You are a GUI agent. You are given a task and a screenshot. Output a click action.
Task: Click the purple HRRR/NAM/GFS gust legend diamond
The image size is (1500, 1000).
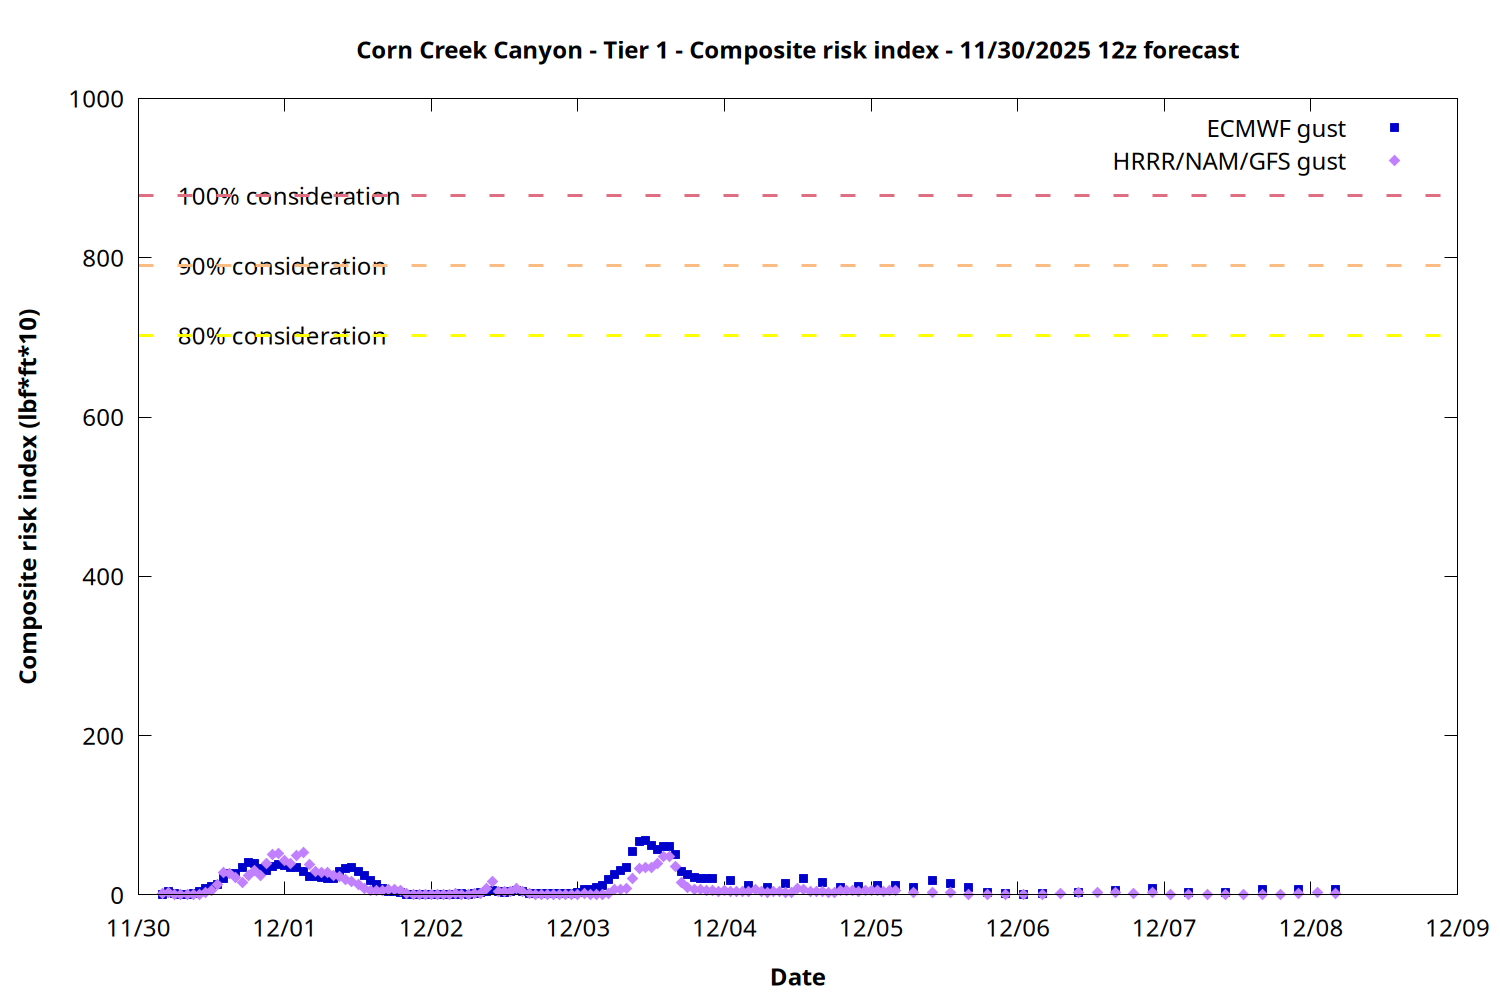click(x=1394, y=161)
